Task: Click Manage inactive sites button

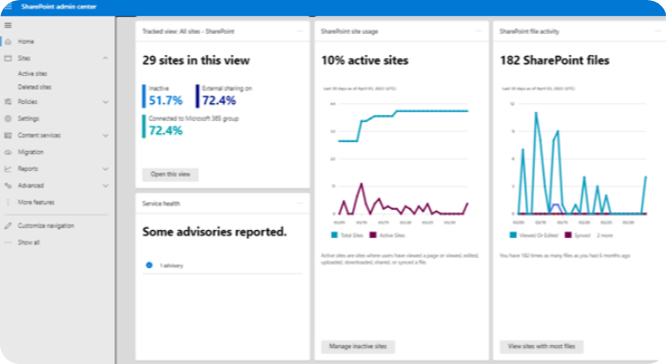Action: [x=358, y=347]
